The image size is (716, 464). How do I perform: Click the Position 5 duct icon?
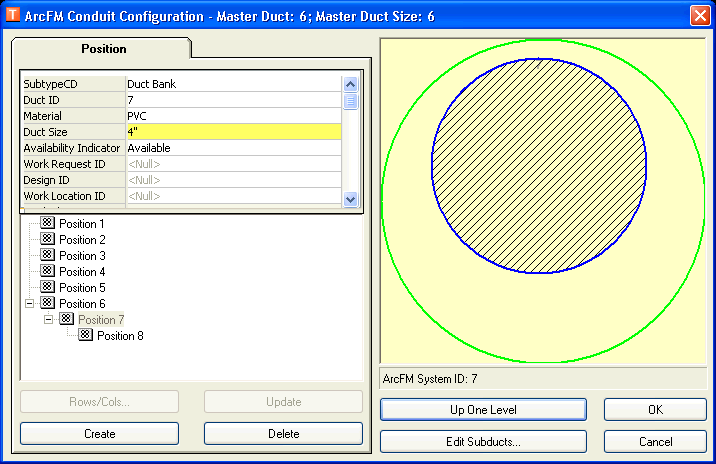click(47, 287)
